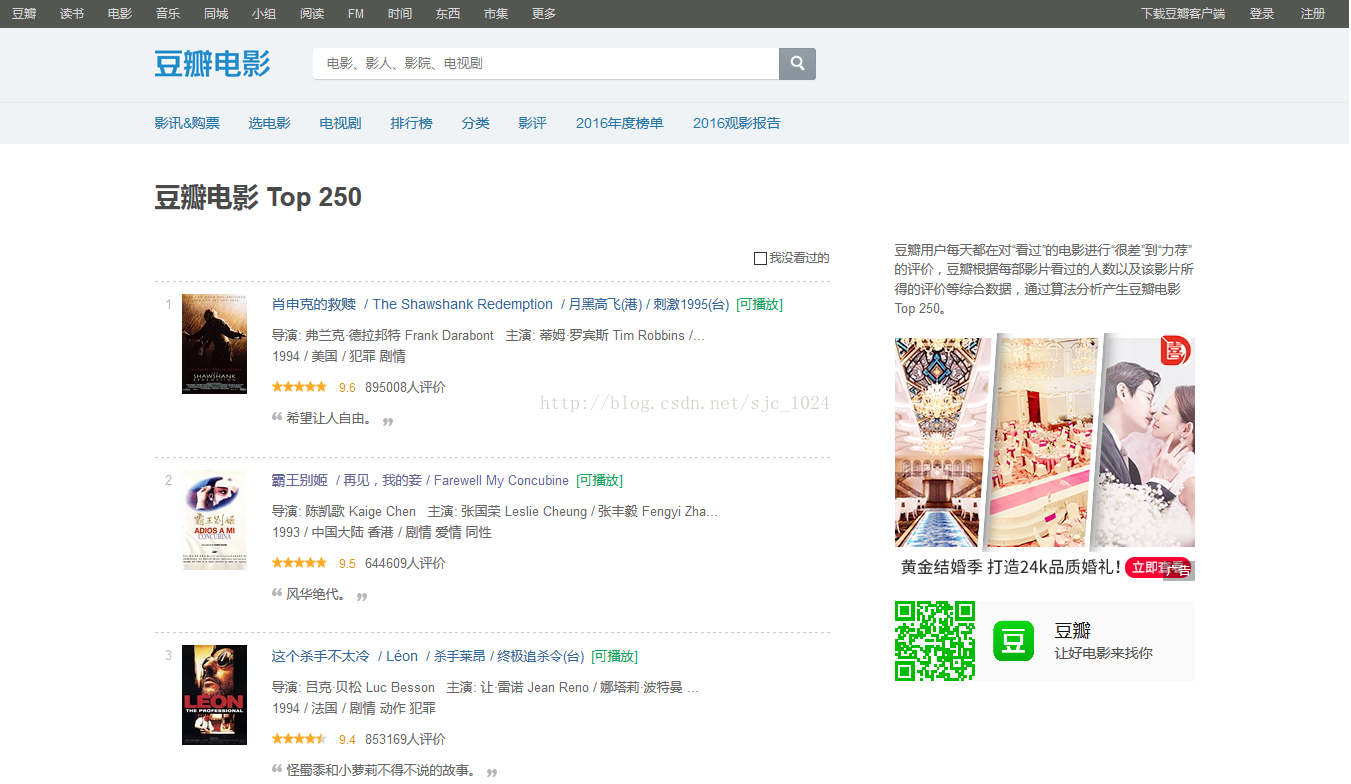Click the quote 风华绝代。

(x=316, y=594)
